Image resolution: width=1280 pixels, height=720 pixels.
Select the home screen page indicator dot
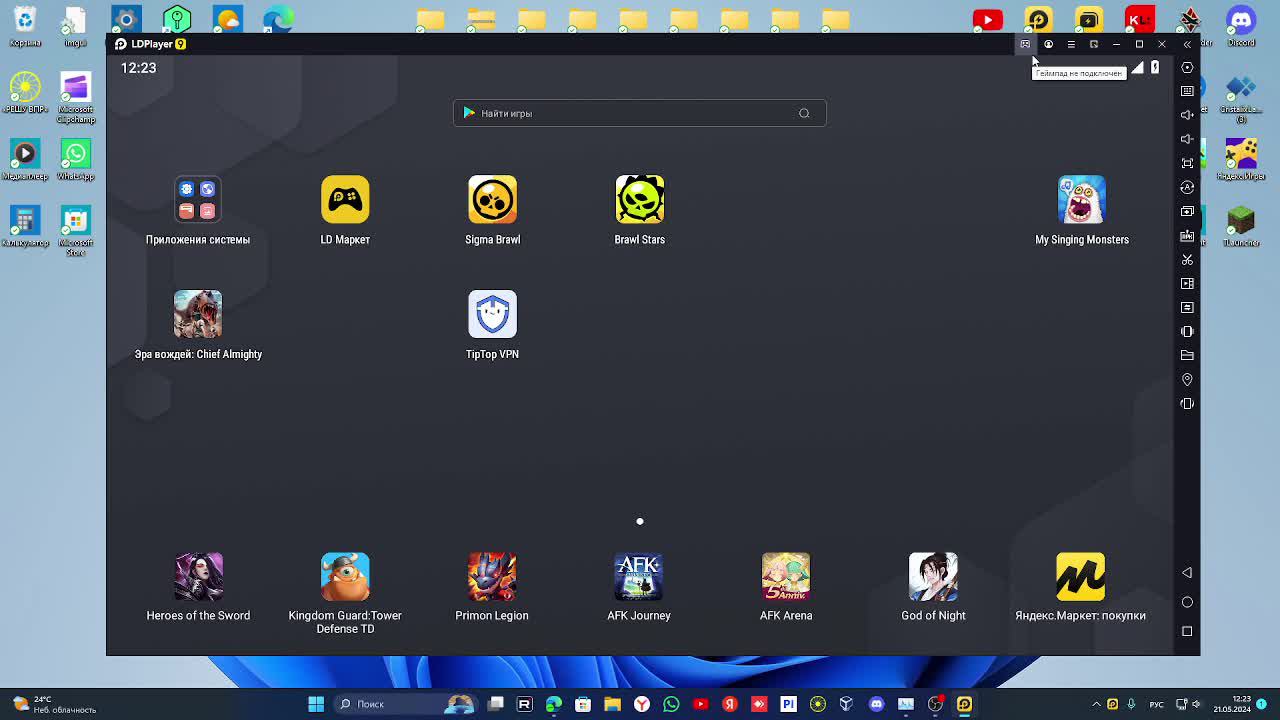pos(640,521)
